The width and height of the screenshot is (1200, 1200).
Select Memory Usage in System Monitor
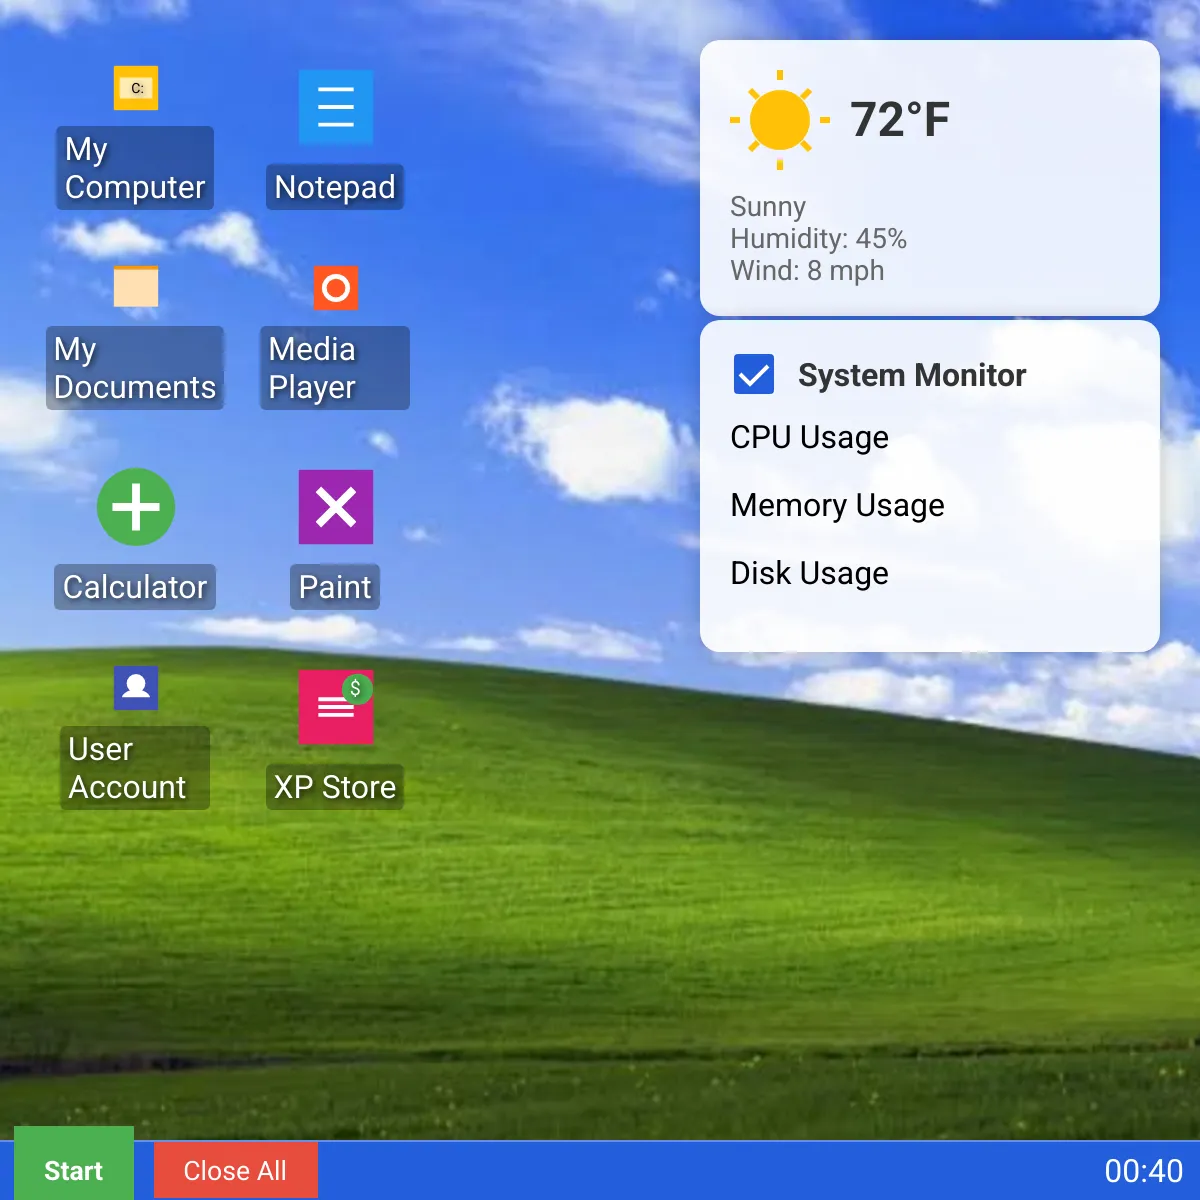[838, 505]
